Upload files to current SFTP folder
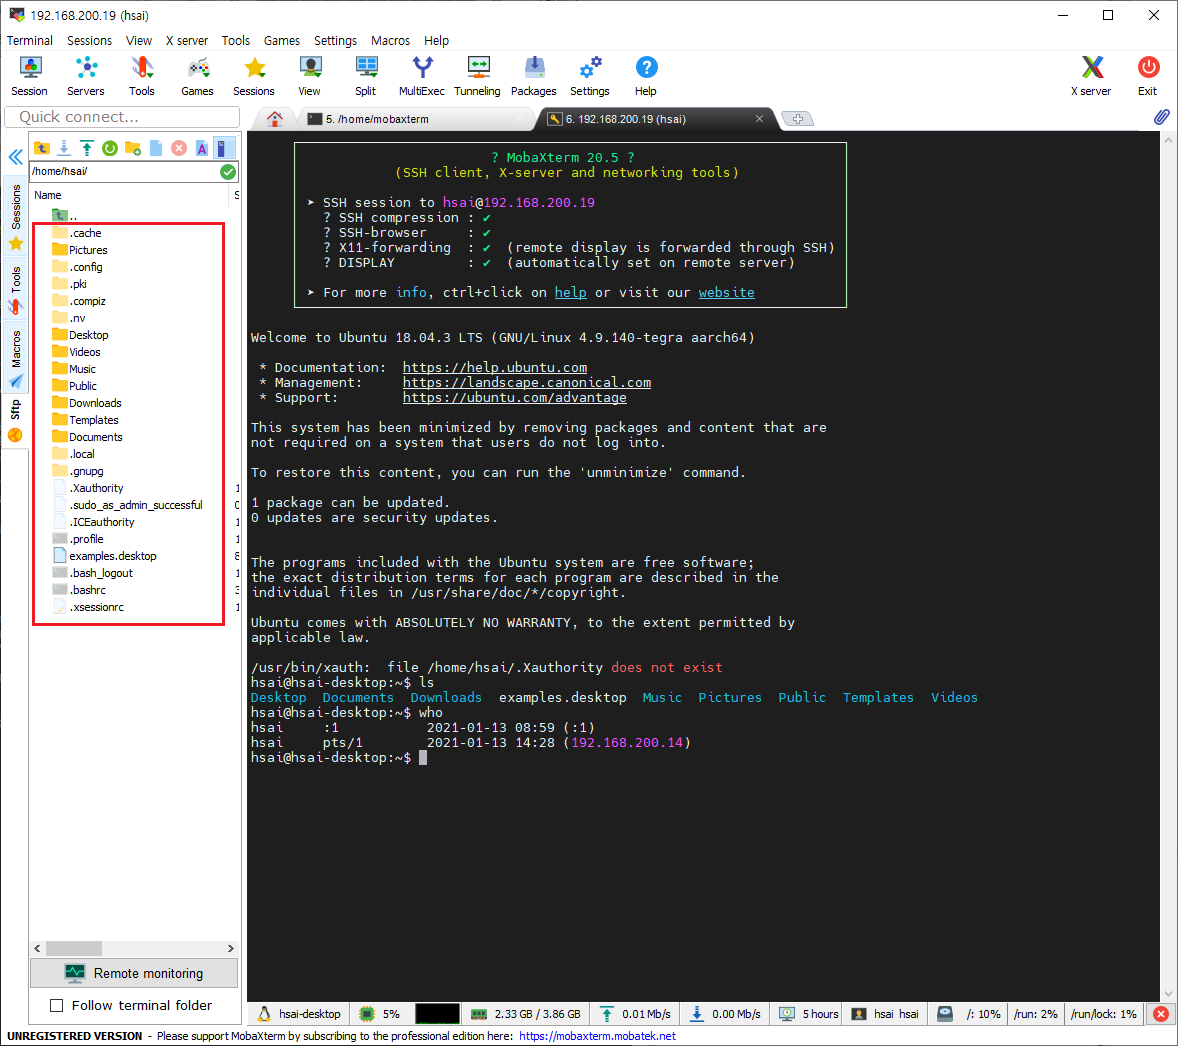 [x=87, y=148]
